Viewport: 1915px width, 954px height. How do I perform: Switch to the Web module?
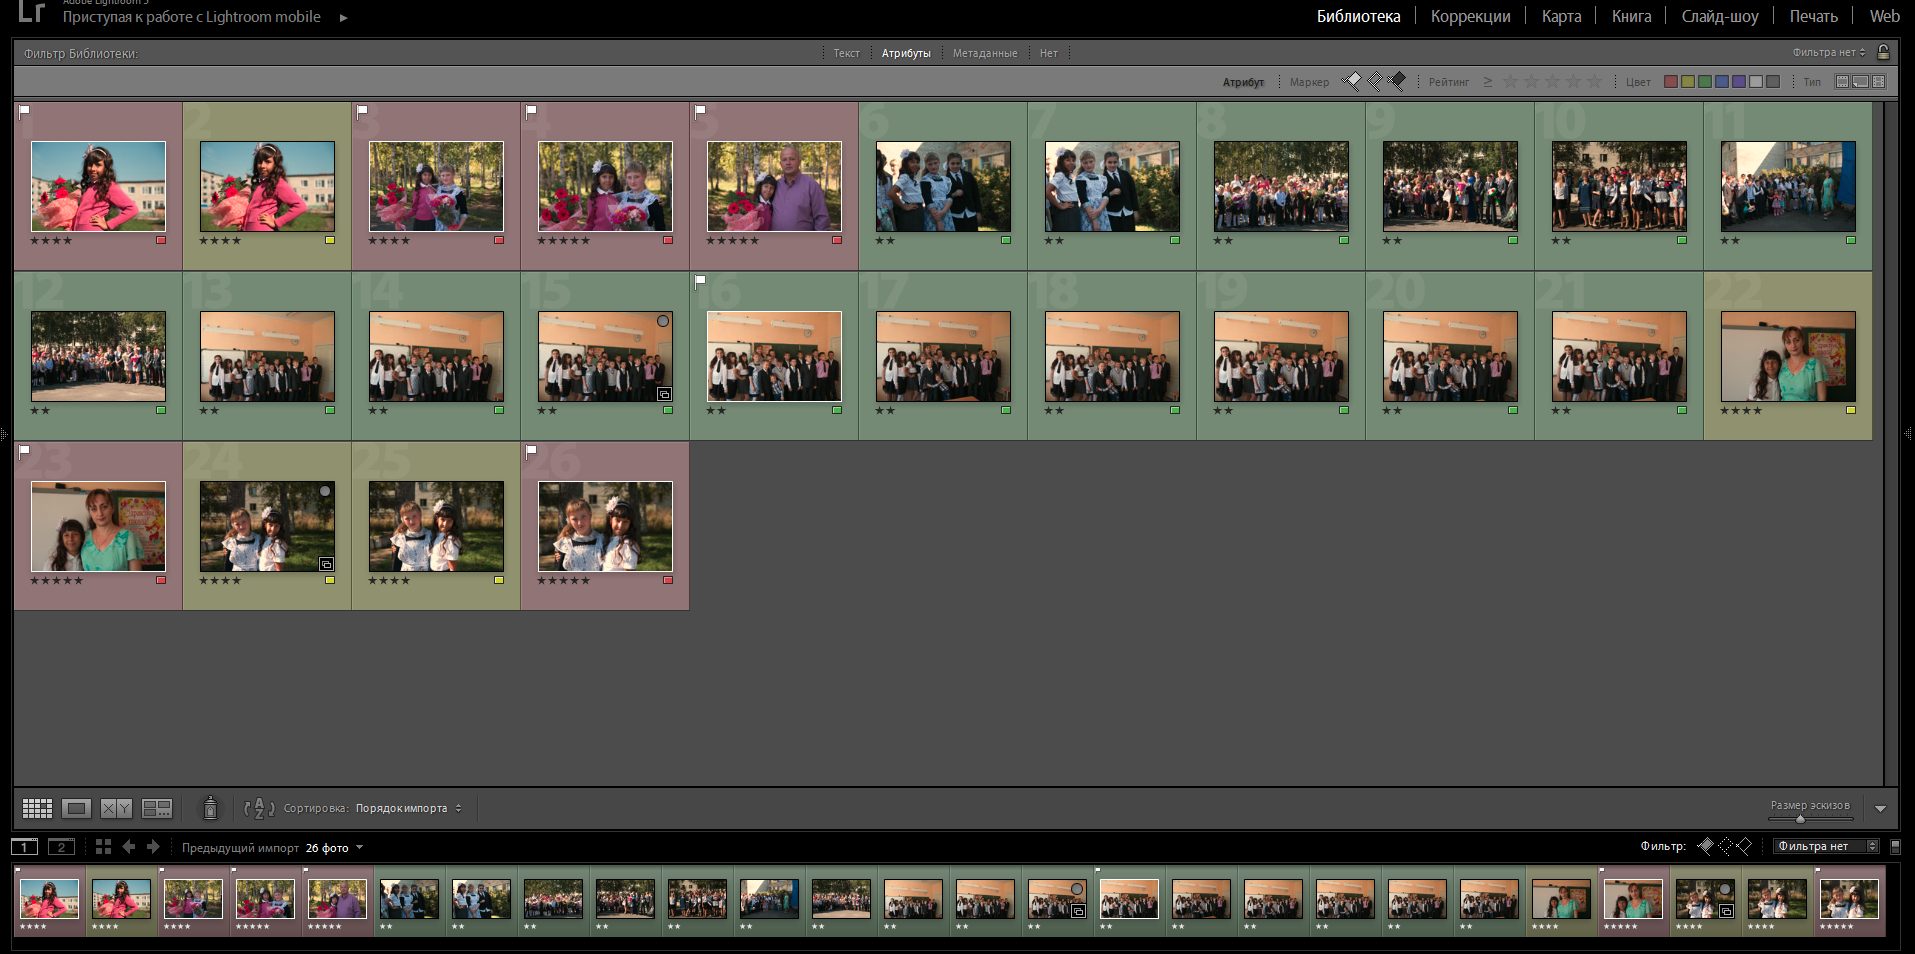1884,16
